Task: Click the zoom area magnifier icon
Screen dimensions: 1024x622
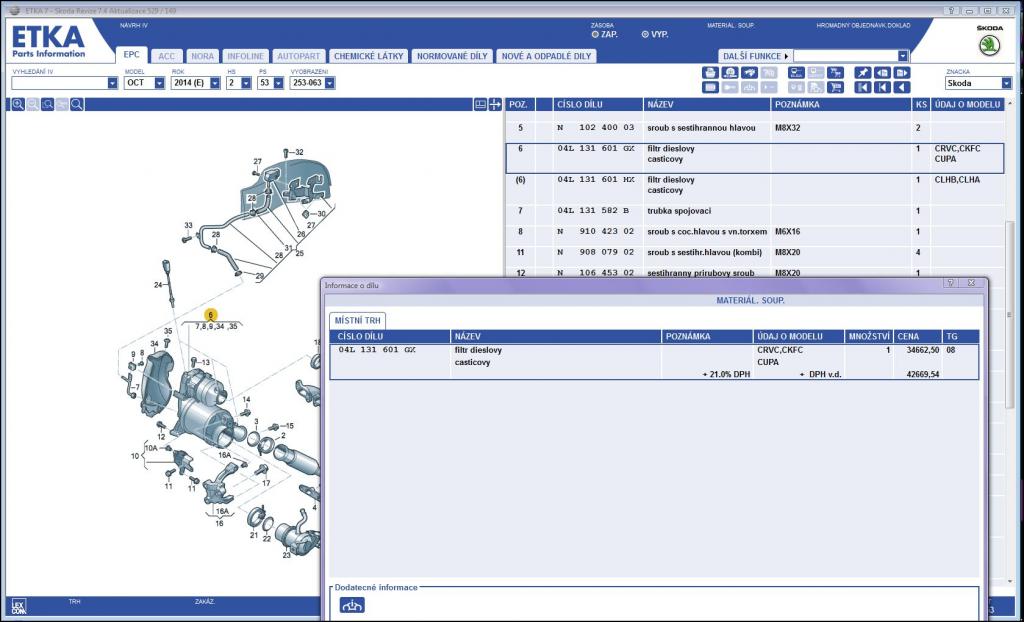Action: pyautogui.click(x=48, y=105)
